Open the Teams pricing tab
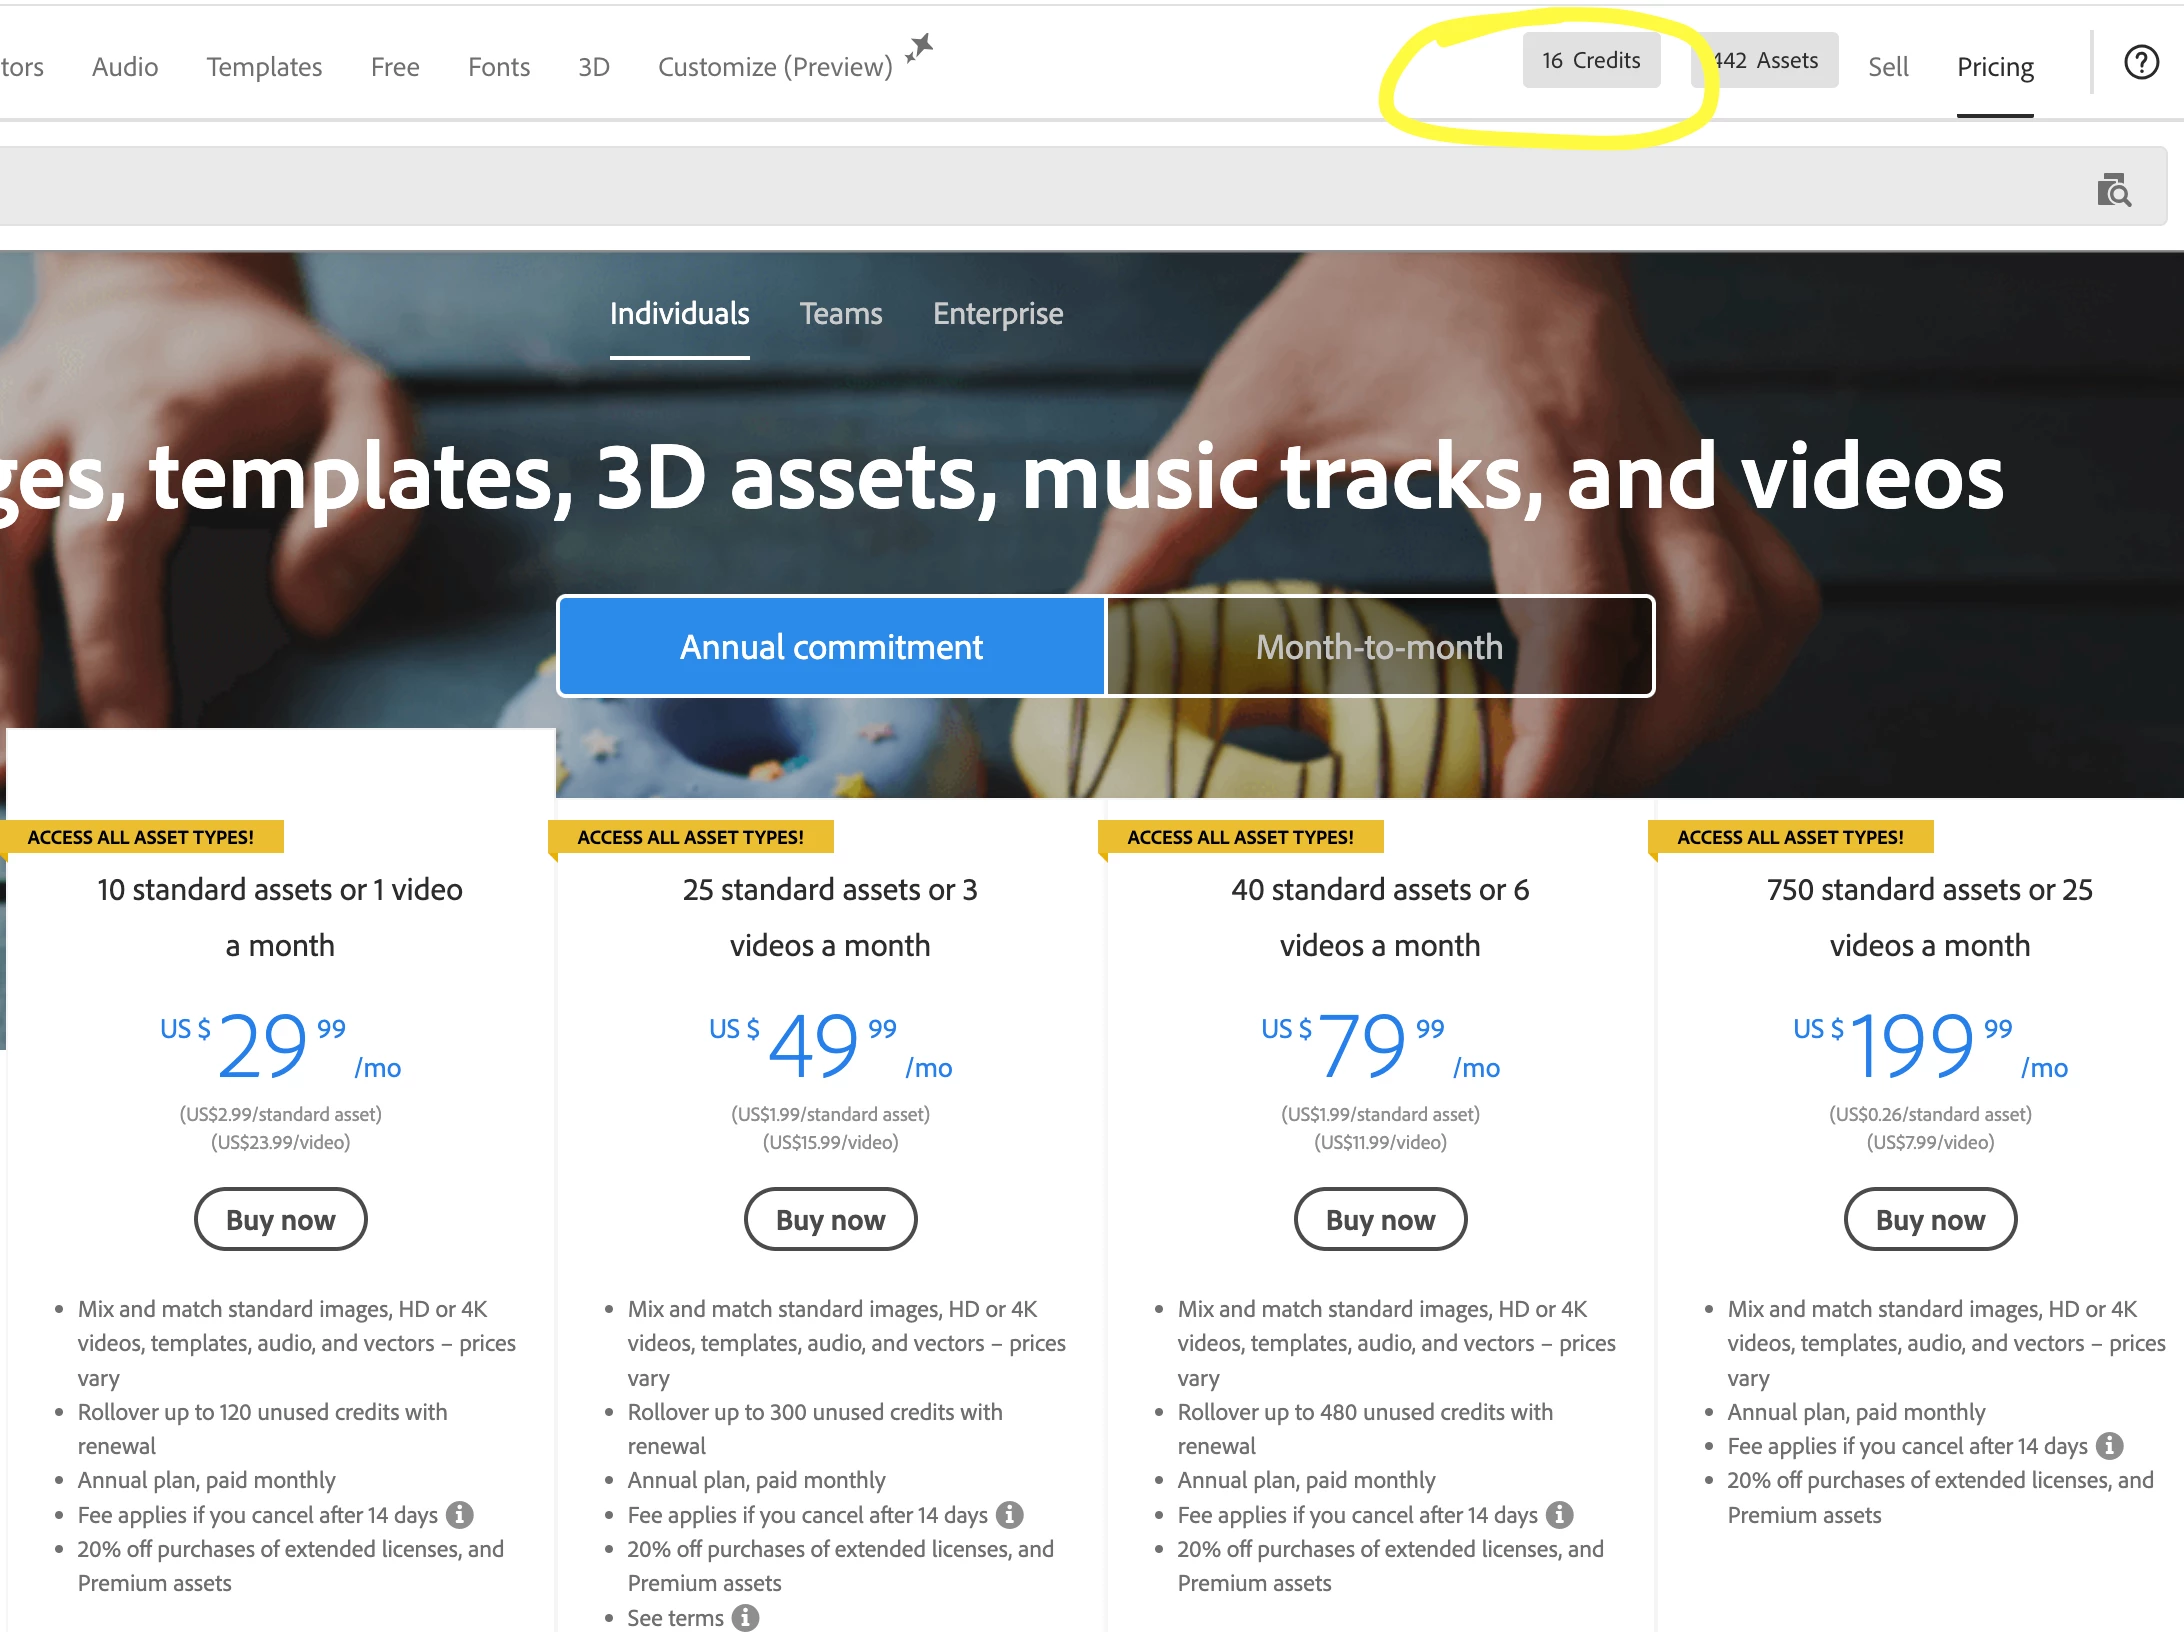The width and height of the screenshot is (2184, 1632). pos(840,314)
